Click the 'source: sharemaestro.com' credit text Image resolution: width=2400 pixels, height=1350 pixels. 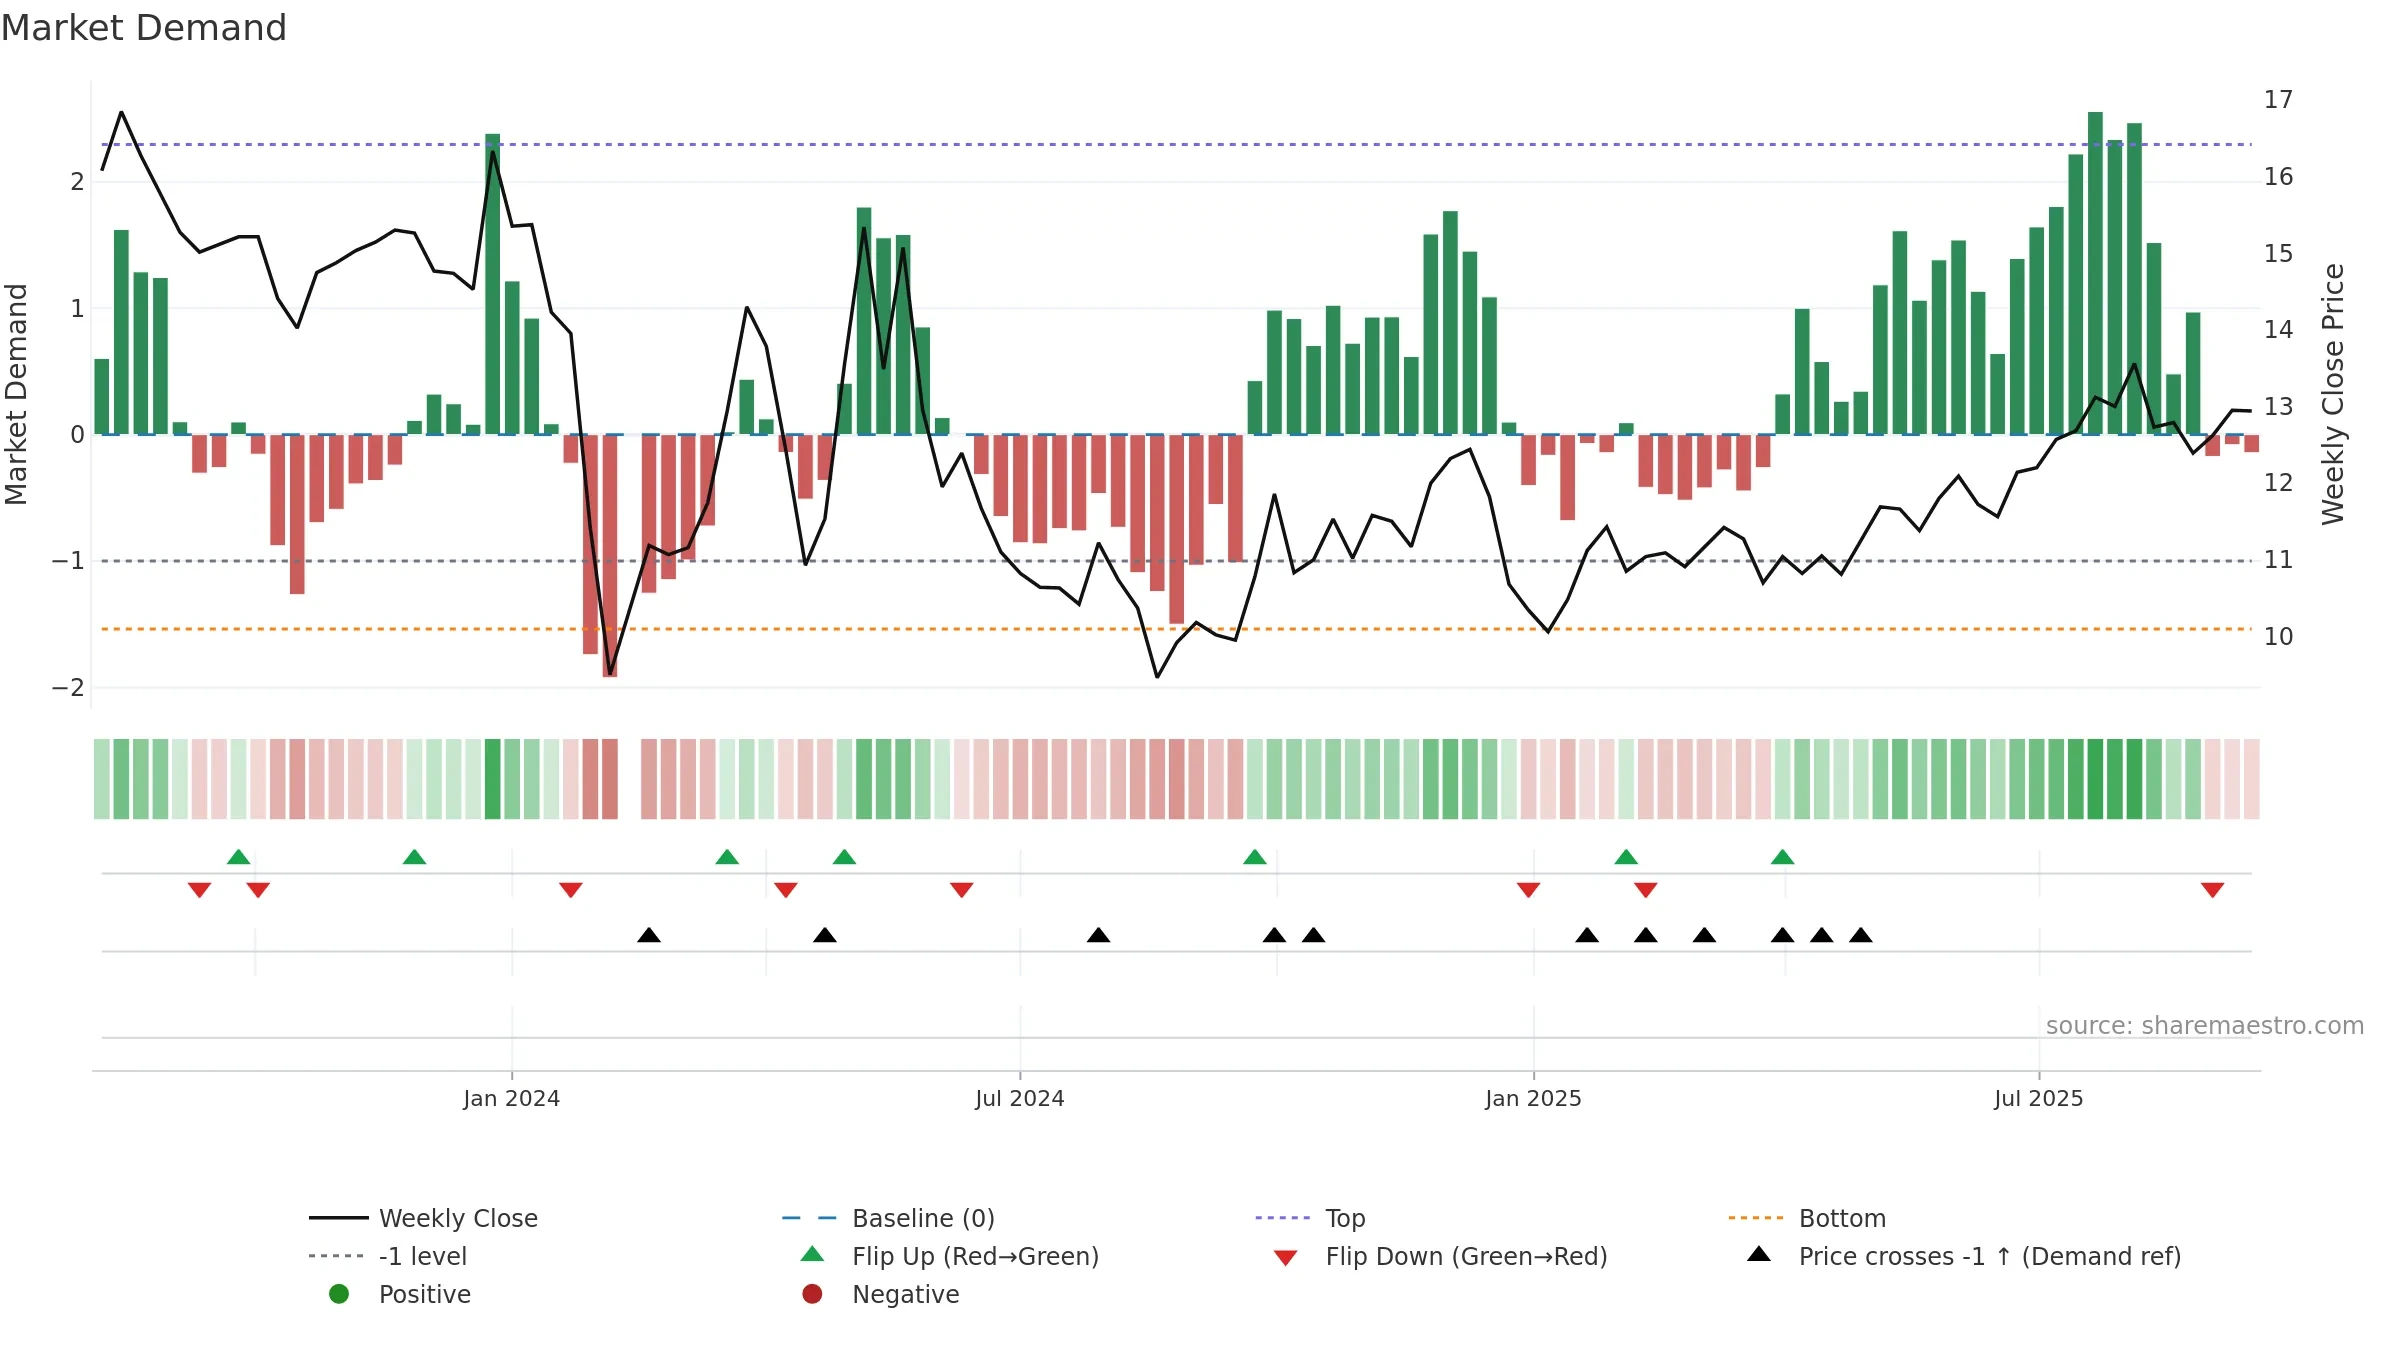(2205, 1026)
